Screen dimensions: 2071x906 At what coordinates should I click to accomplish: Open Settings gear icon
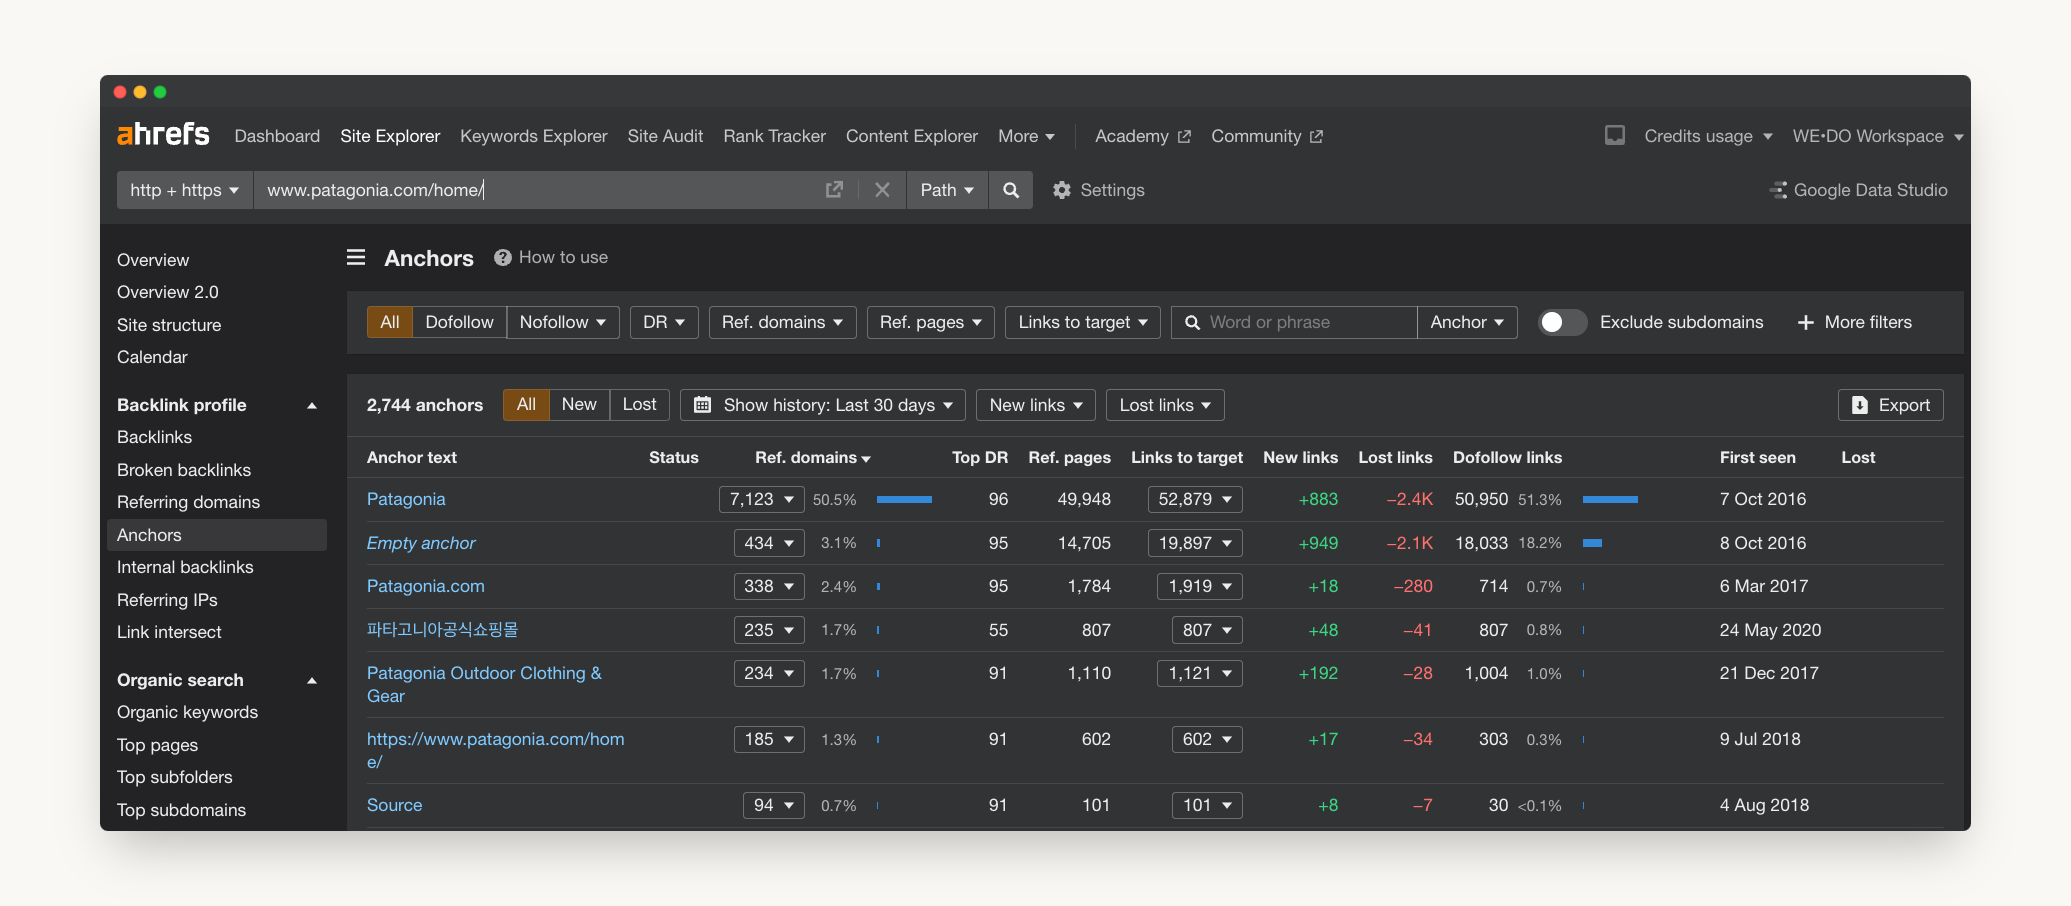pos(1062,190)
